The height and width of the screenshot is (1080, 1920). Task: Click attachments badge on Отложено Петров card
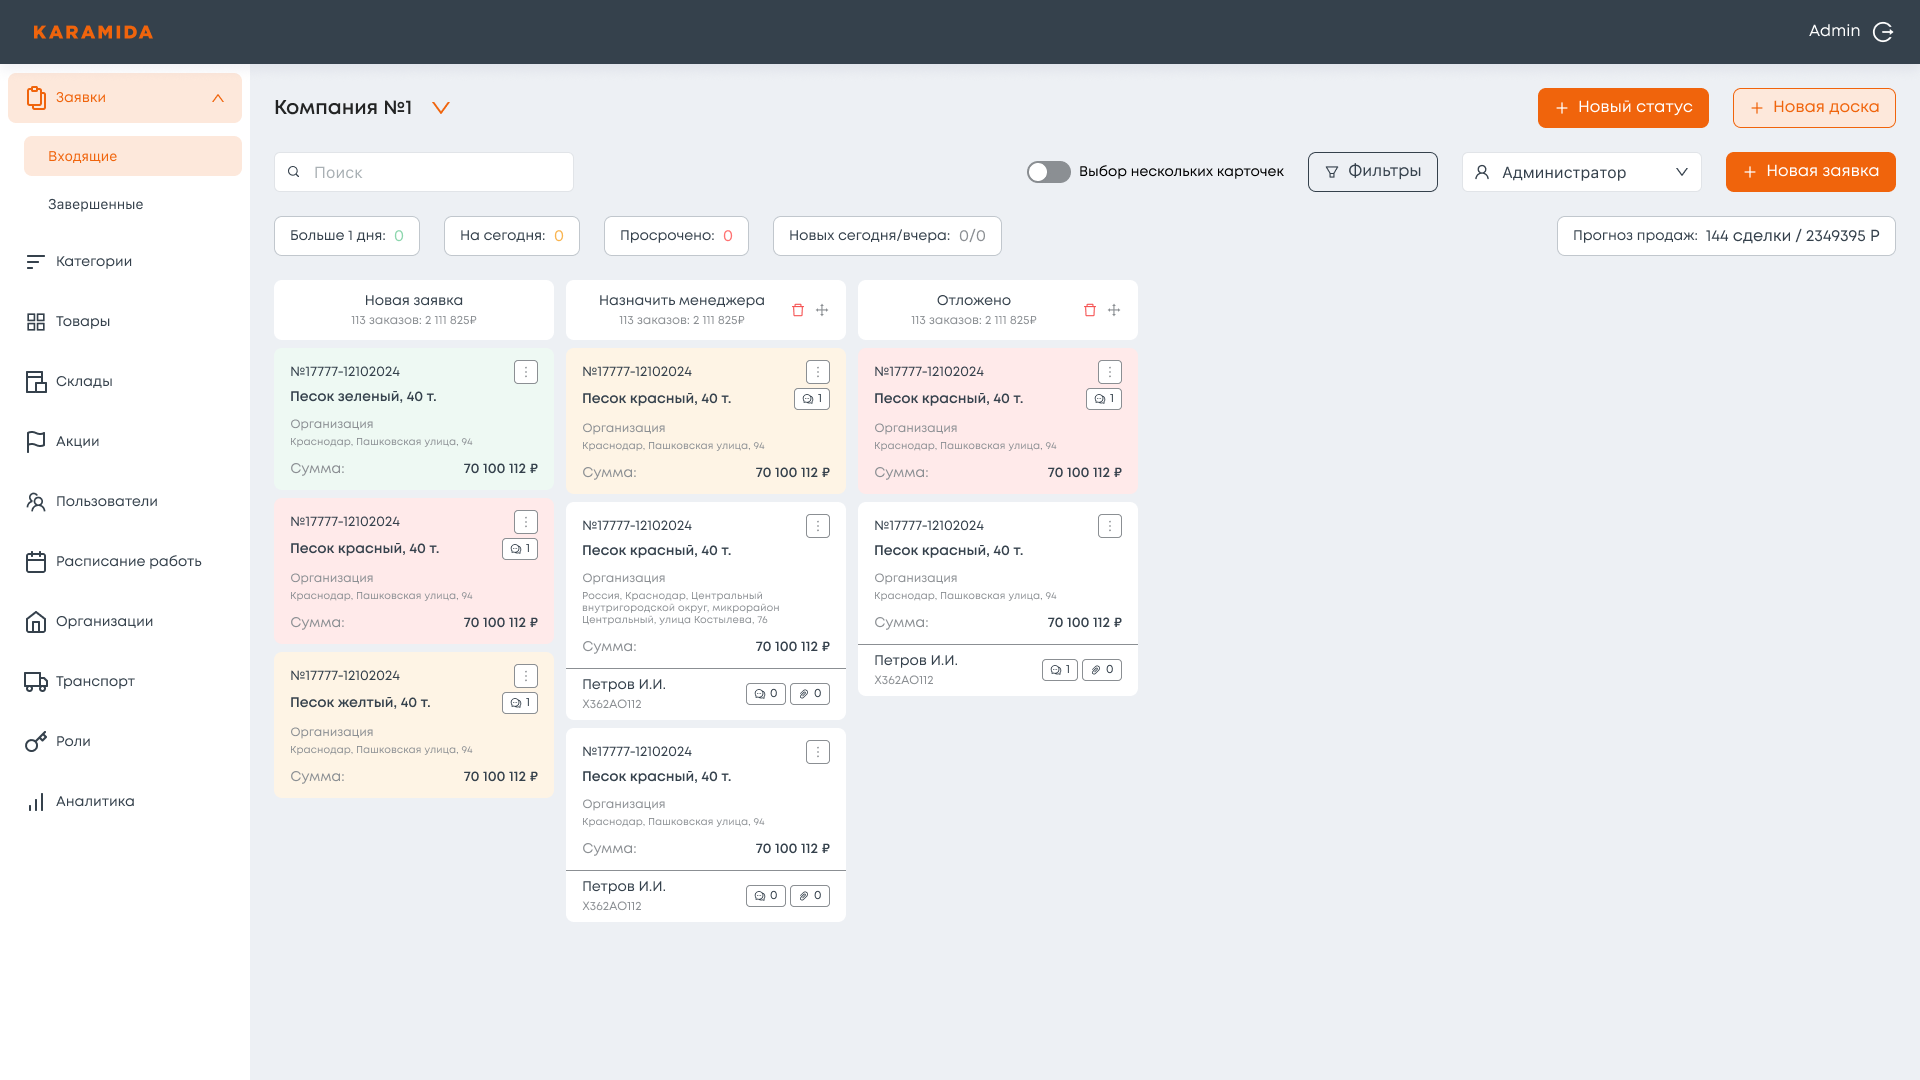tap(1102, 670)
